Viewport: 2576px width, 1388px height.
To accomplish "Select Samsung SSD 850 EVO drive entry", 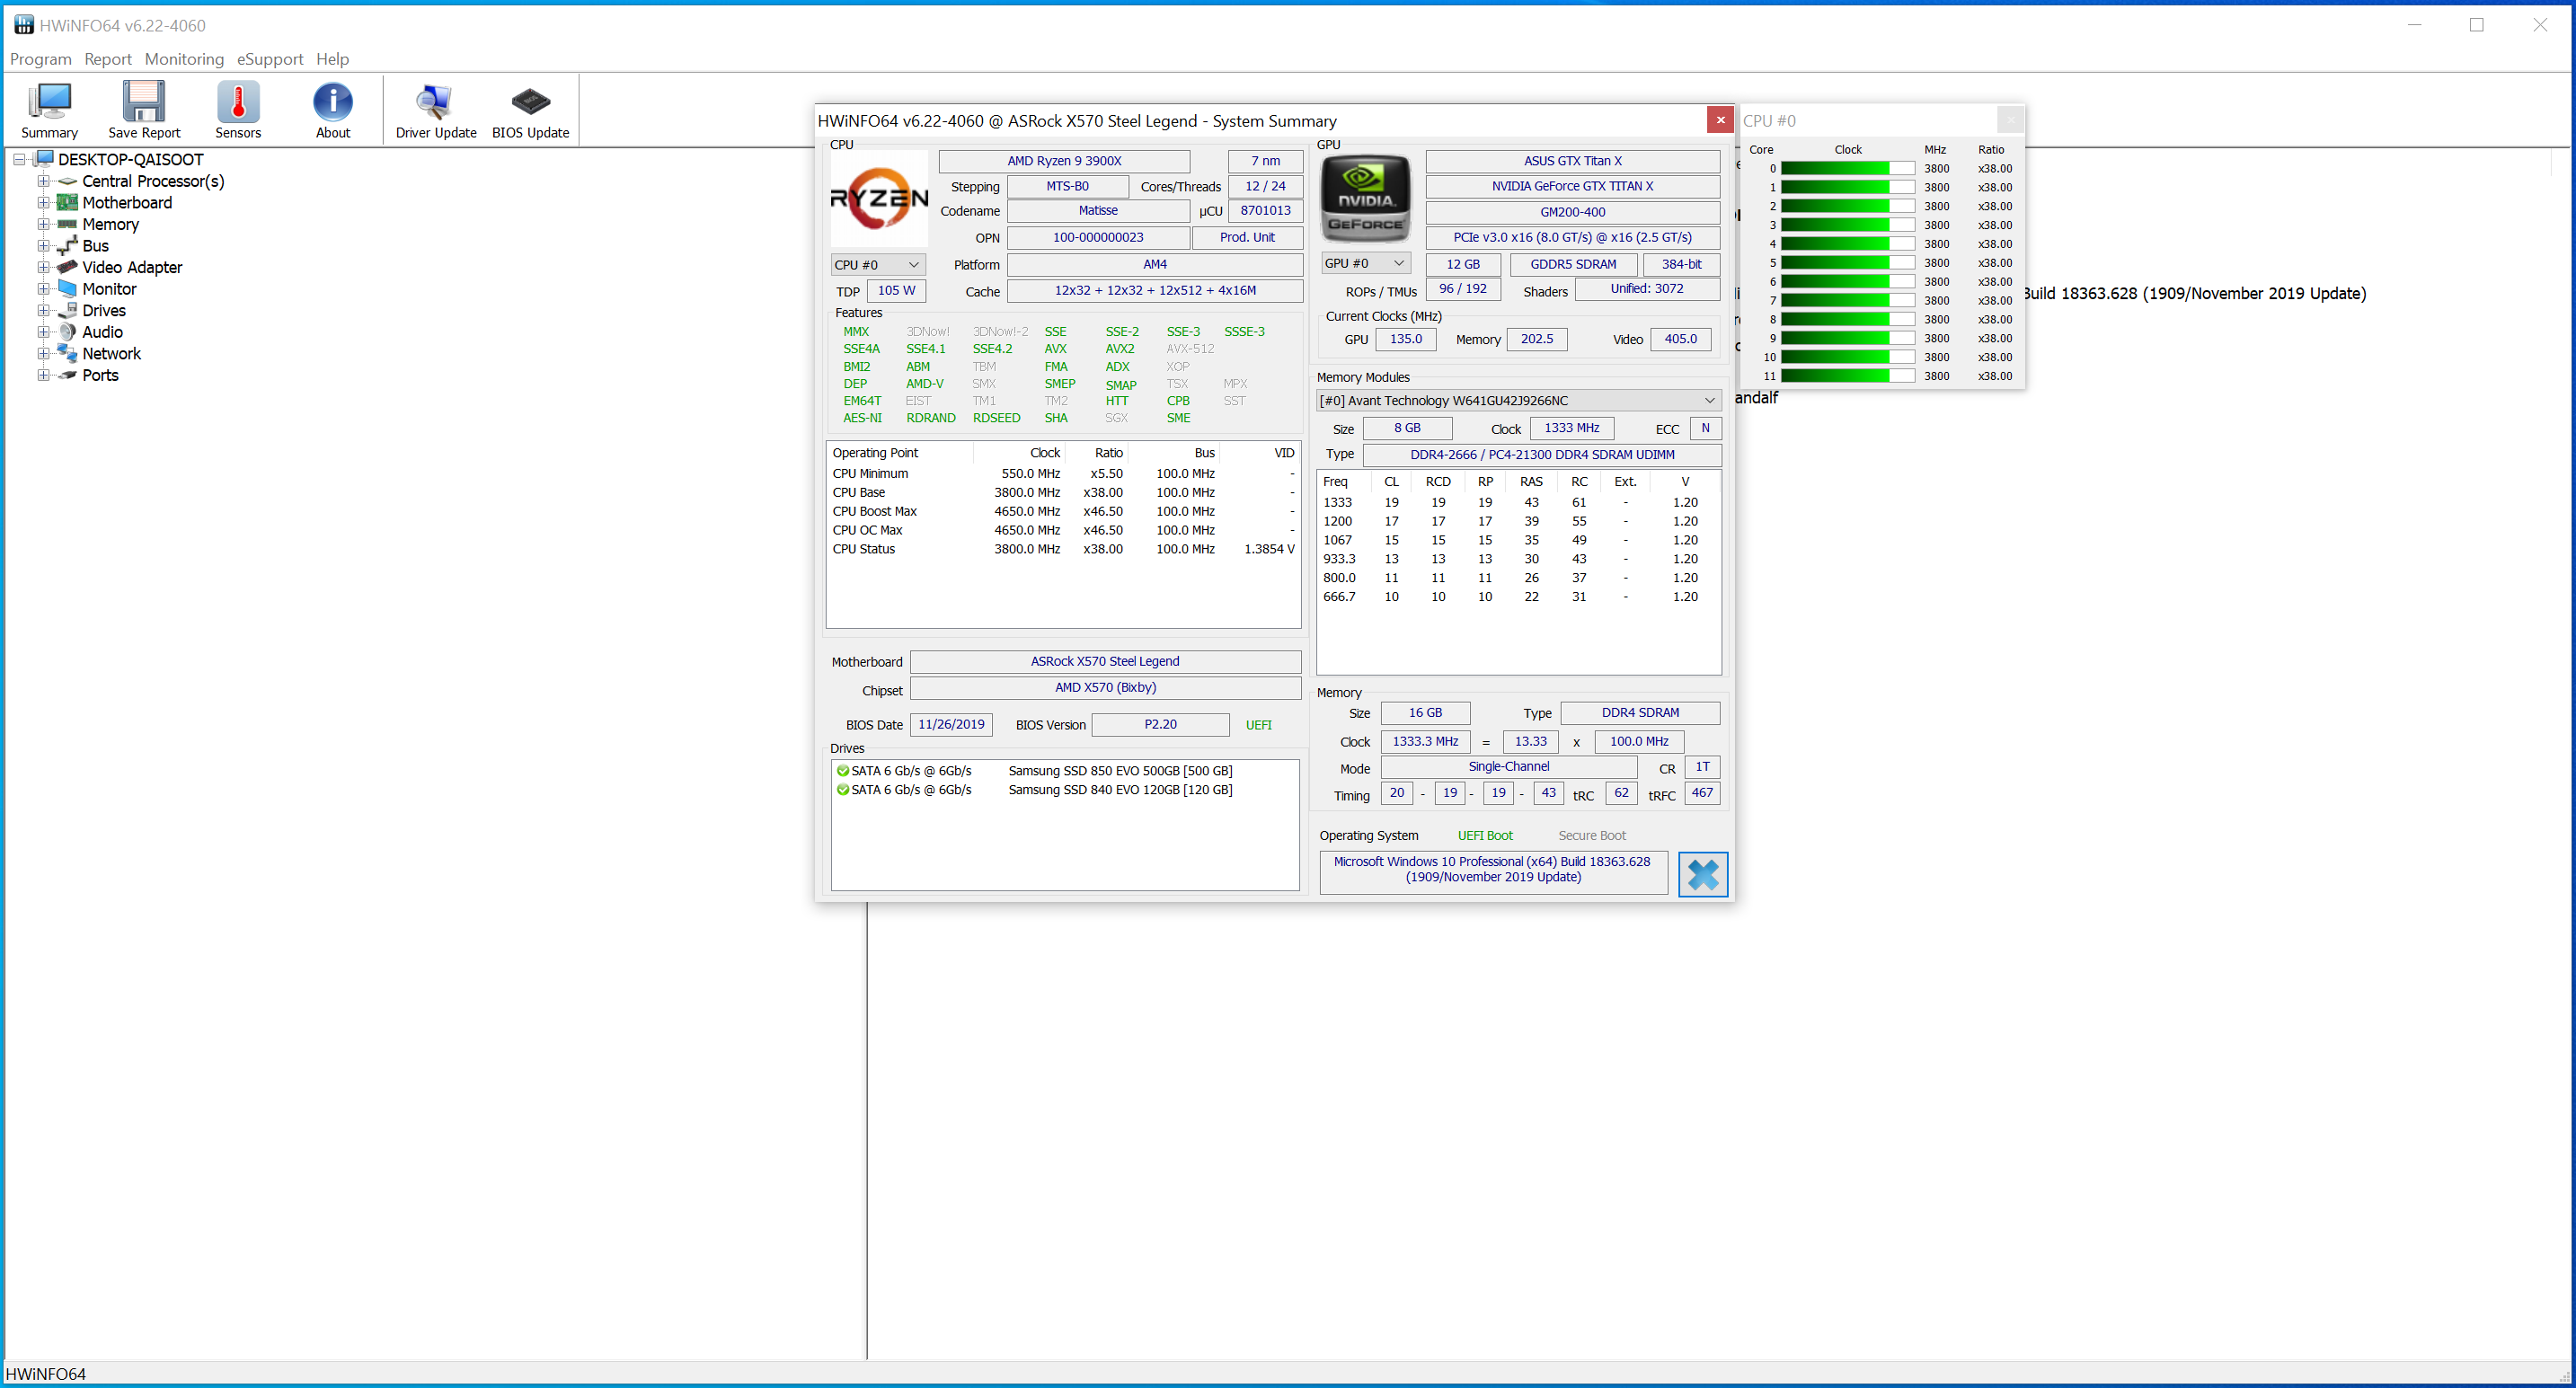I will pos(1119,771).
